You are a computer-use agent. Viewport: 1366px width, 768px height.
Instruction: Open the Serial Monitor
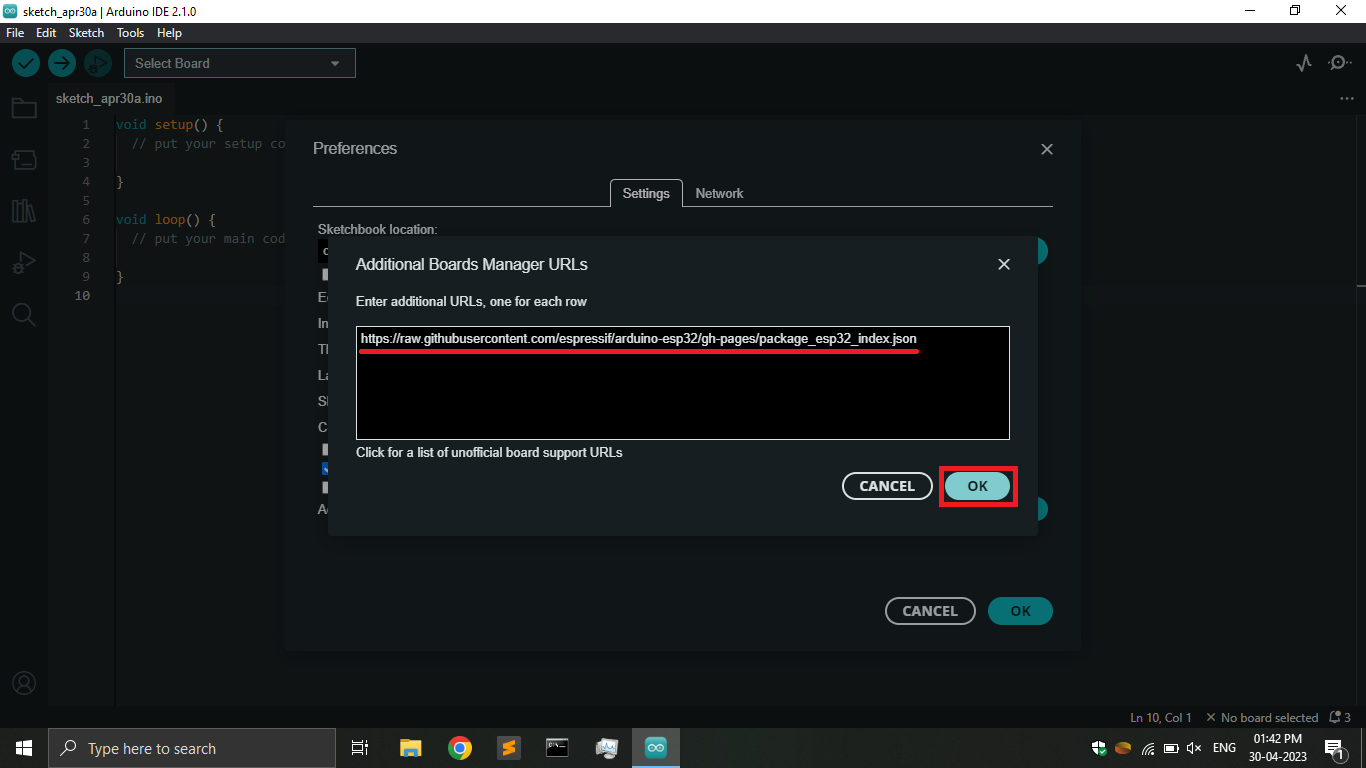click(1339, 62)
